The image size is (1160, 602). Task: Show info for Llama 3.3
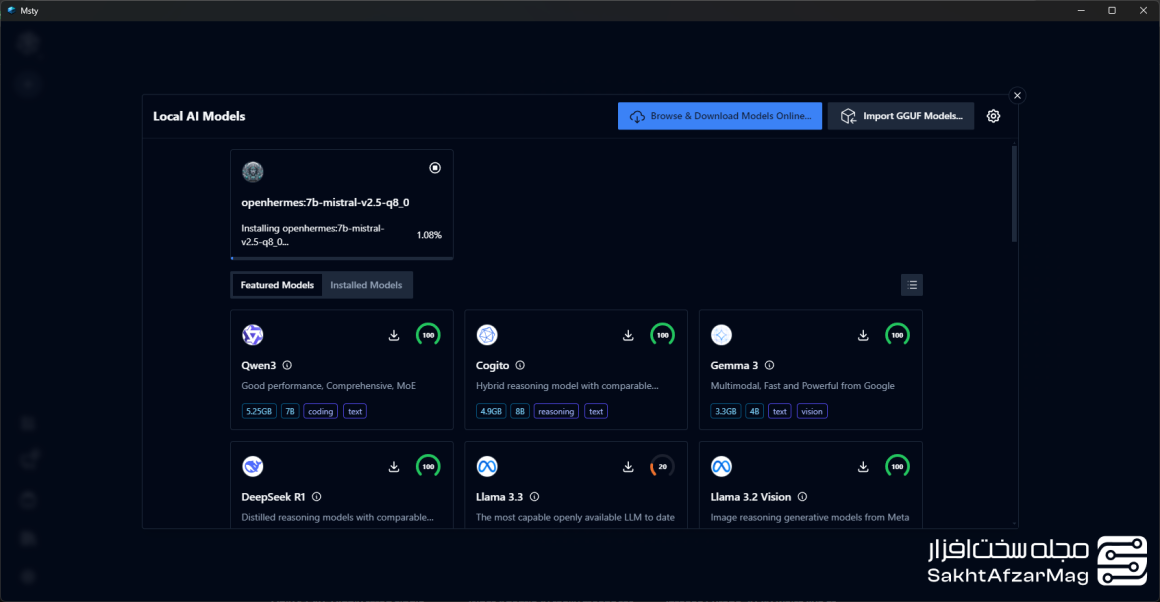pyautogui.click(x=534, y=497)
